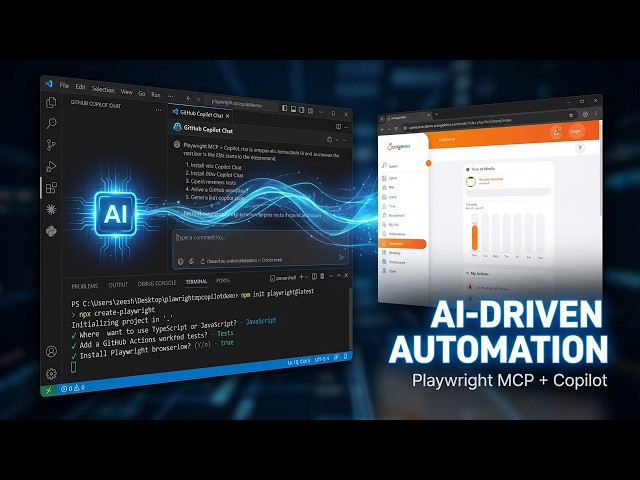Open the Selection menu in VS Code
The height and width of the screenshot is (480, 640).
103,89
